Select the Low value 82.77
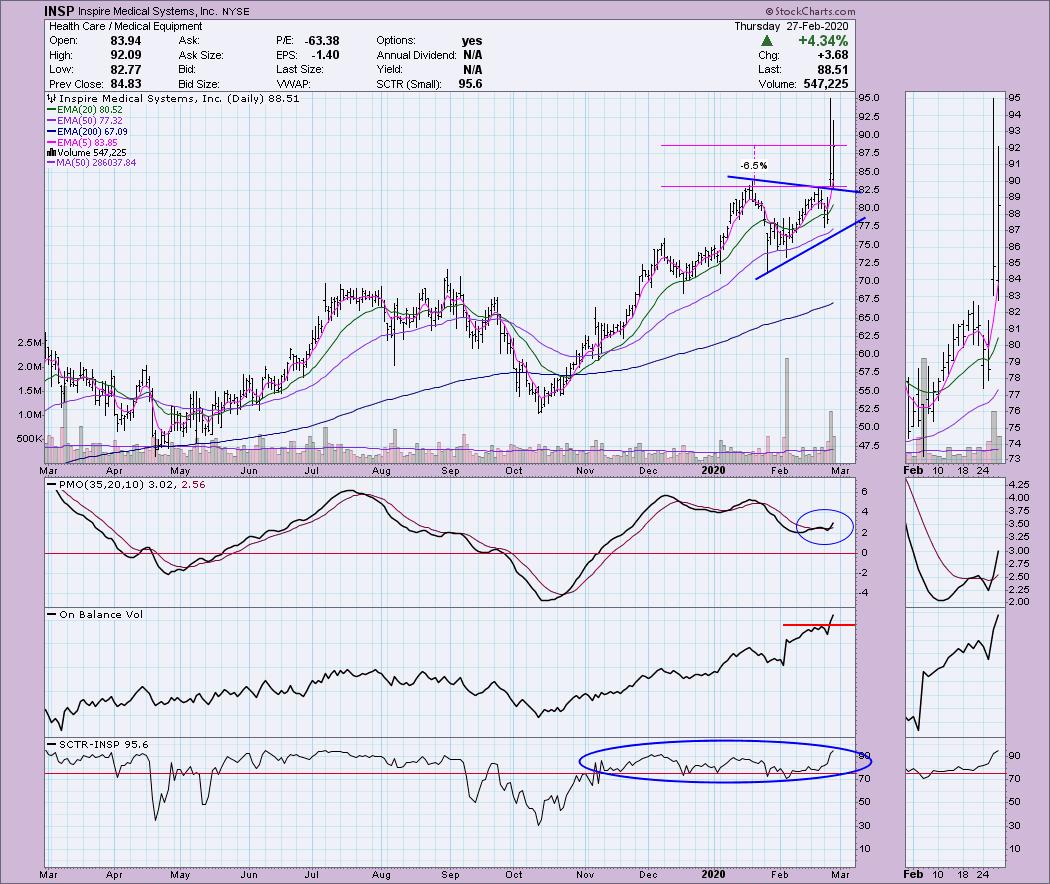Image resolution: width=1050 pixels, height=884 pixels. click(x=126, y=70)
